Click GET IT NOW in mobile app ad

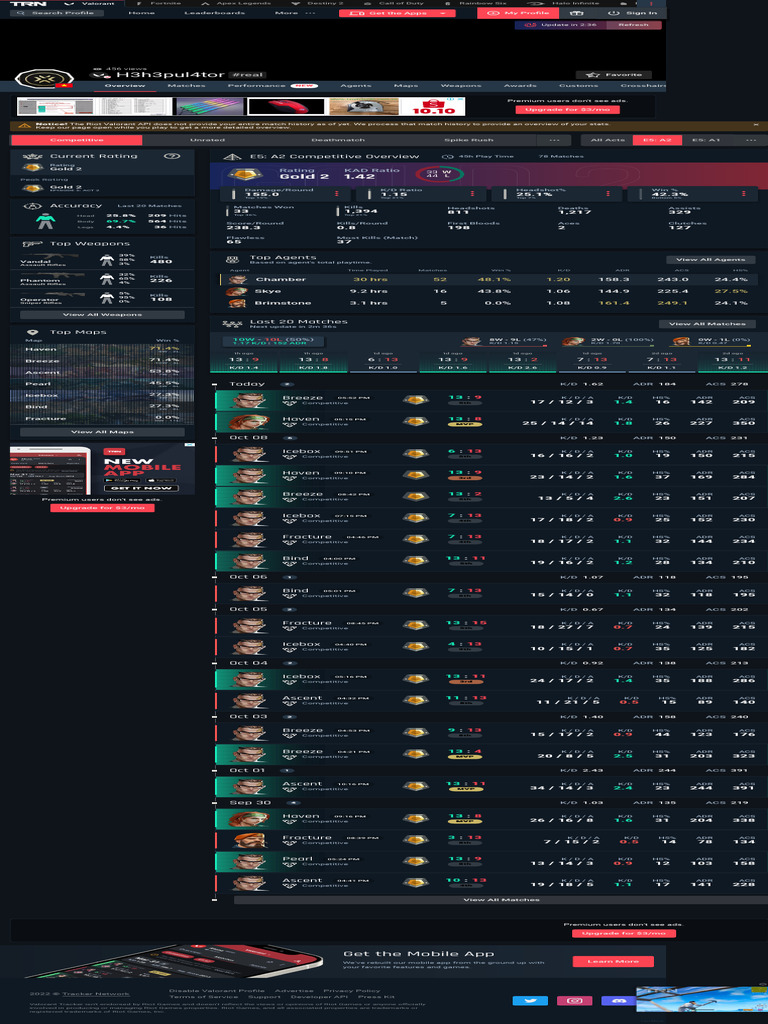coord(140,488)
